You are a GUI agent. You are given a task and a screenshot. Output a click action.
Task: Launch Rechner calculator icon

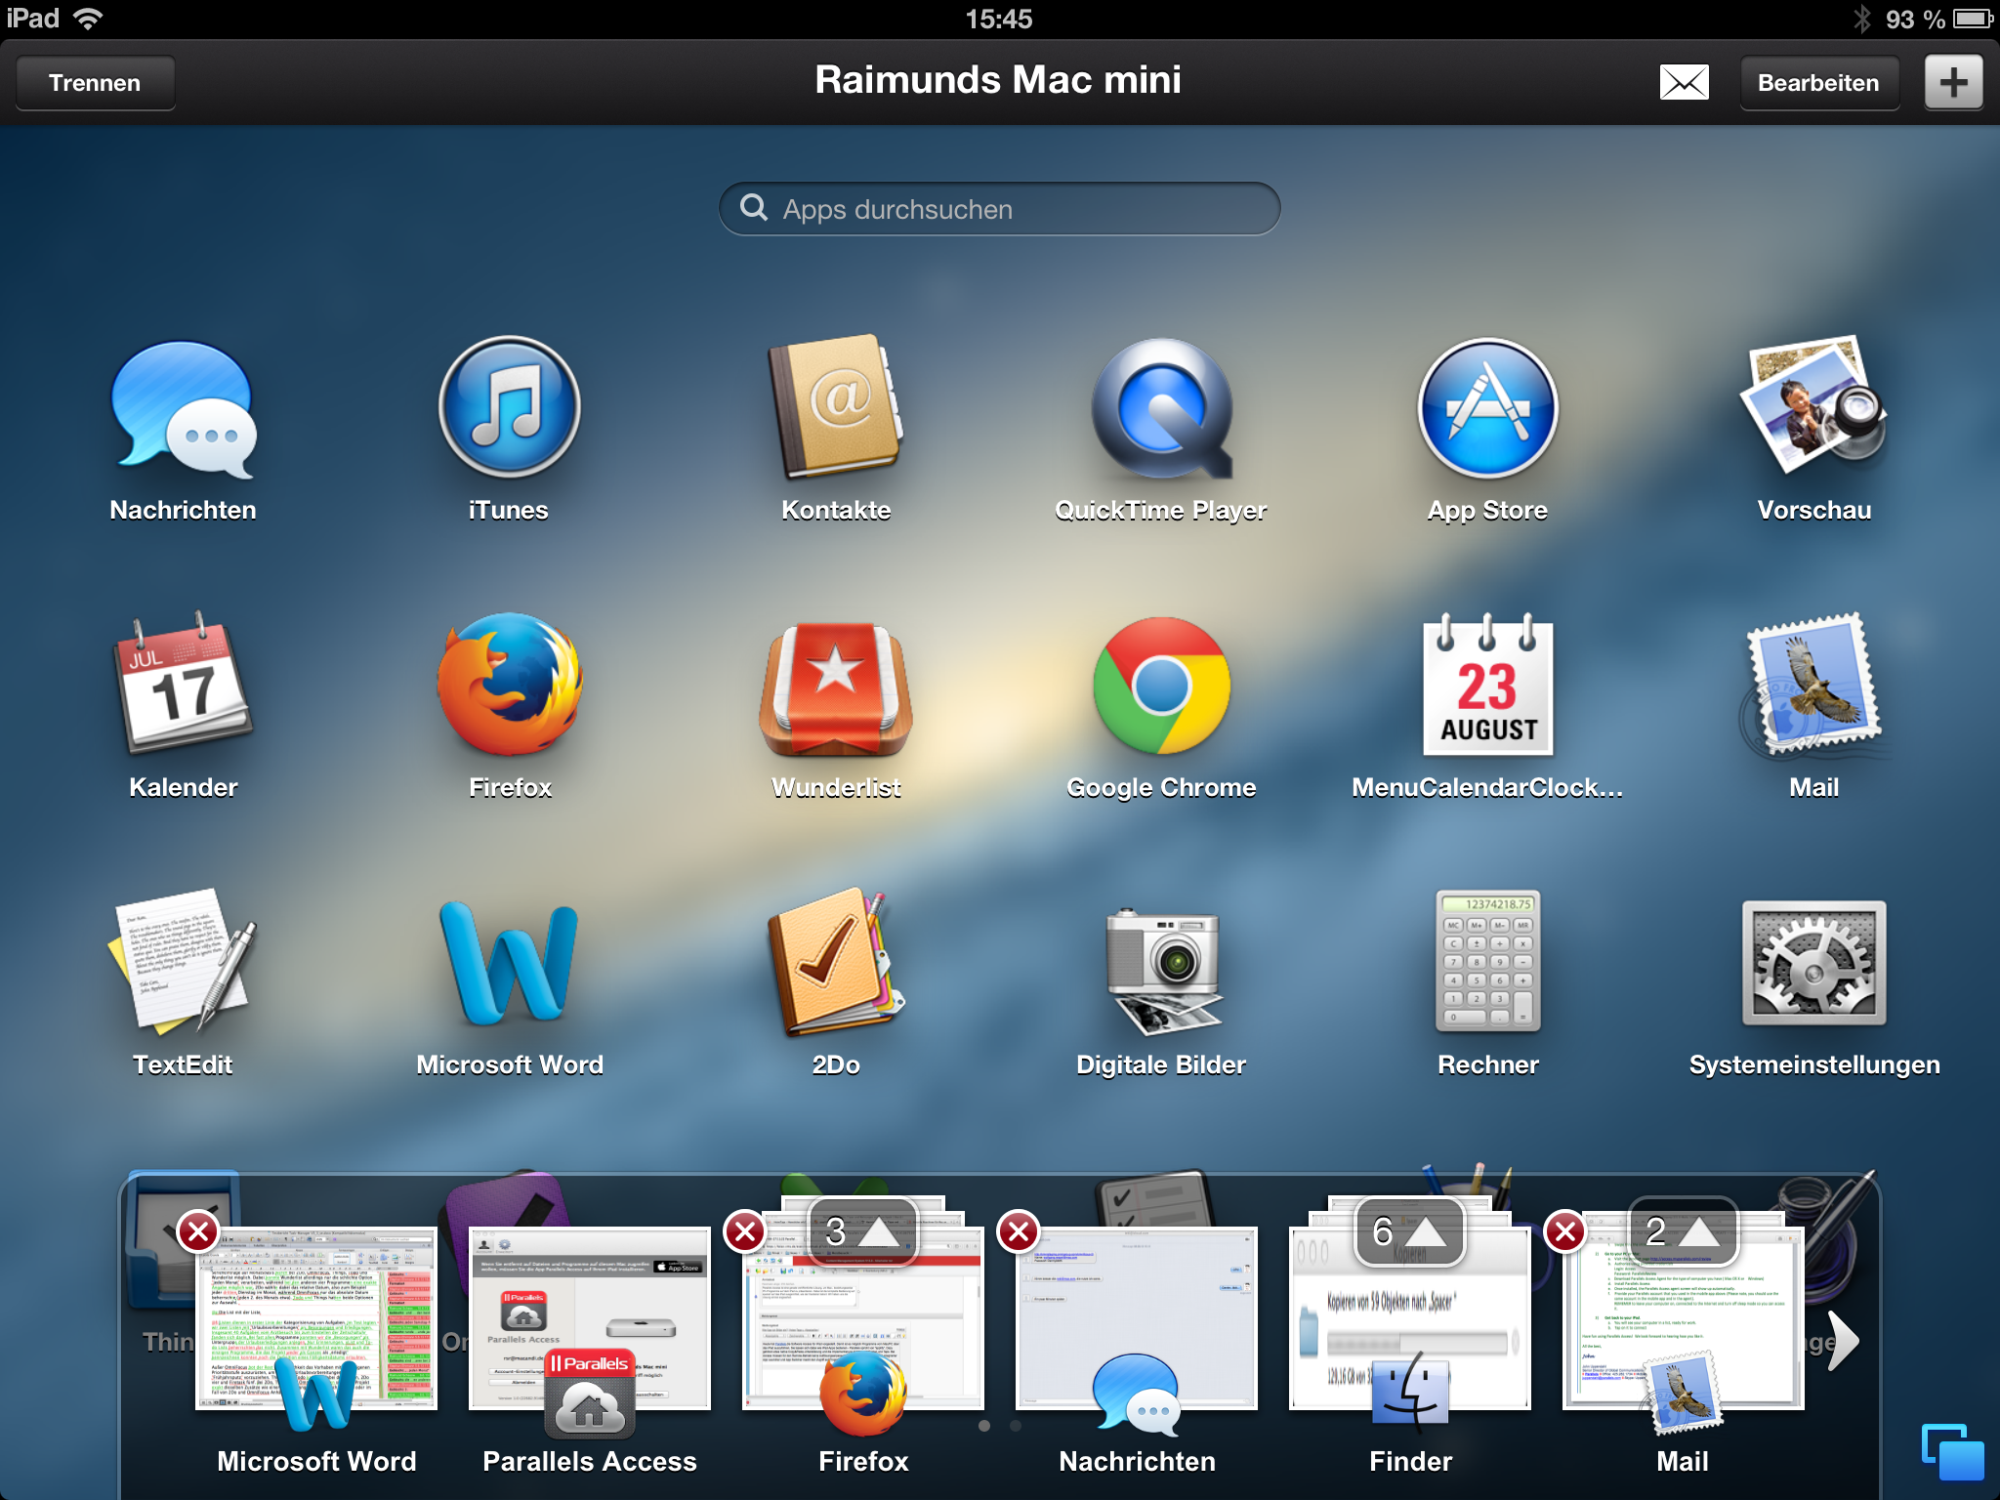1487,961
